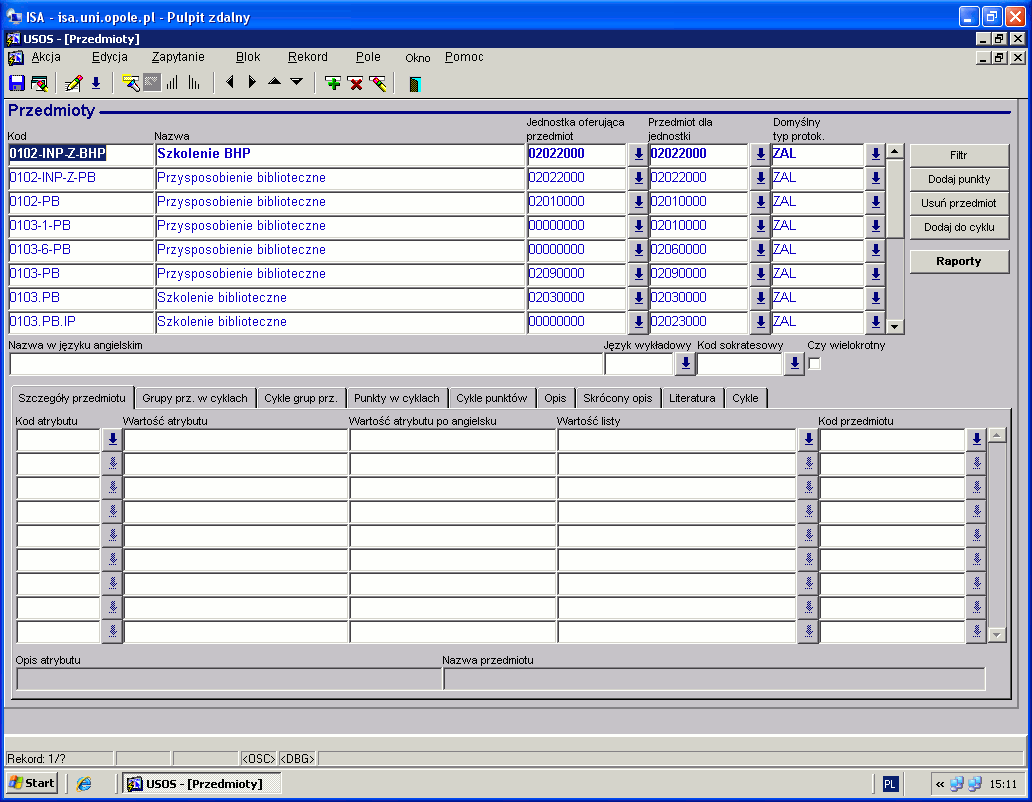
Task: Delete record with red X icon
Action: click(x=355, y=84)
